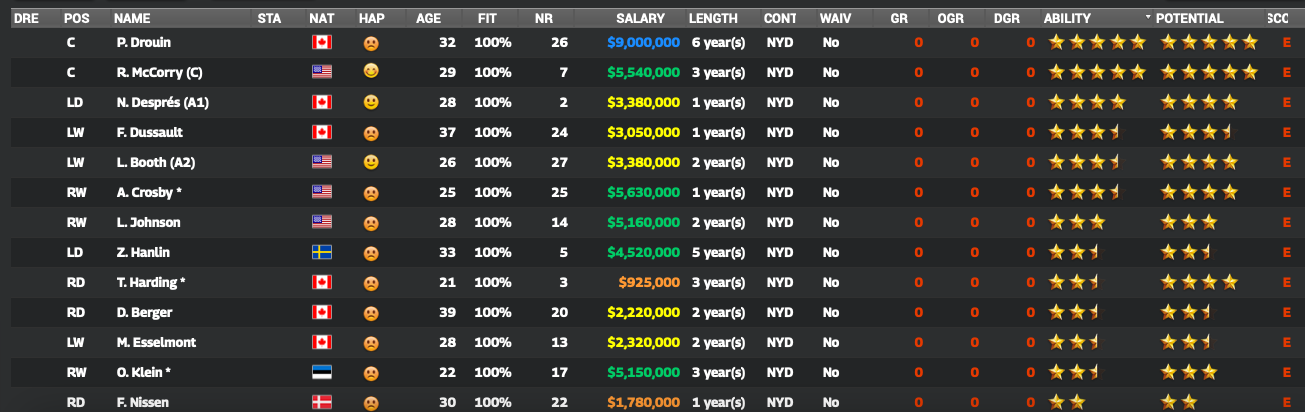Click P. Drouin's five-star ability rating
Viewport: 1305px width, 412px height.
pos(1096,43)
